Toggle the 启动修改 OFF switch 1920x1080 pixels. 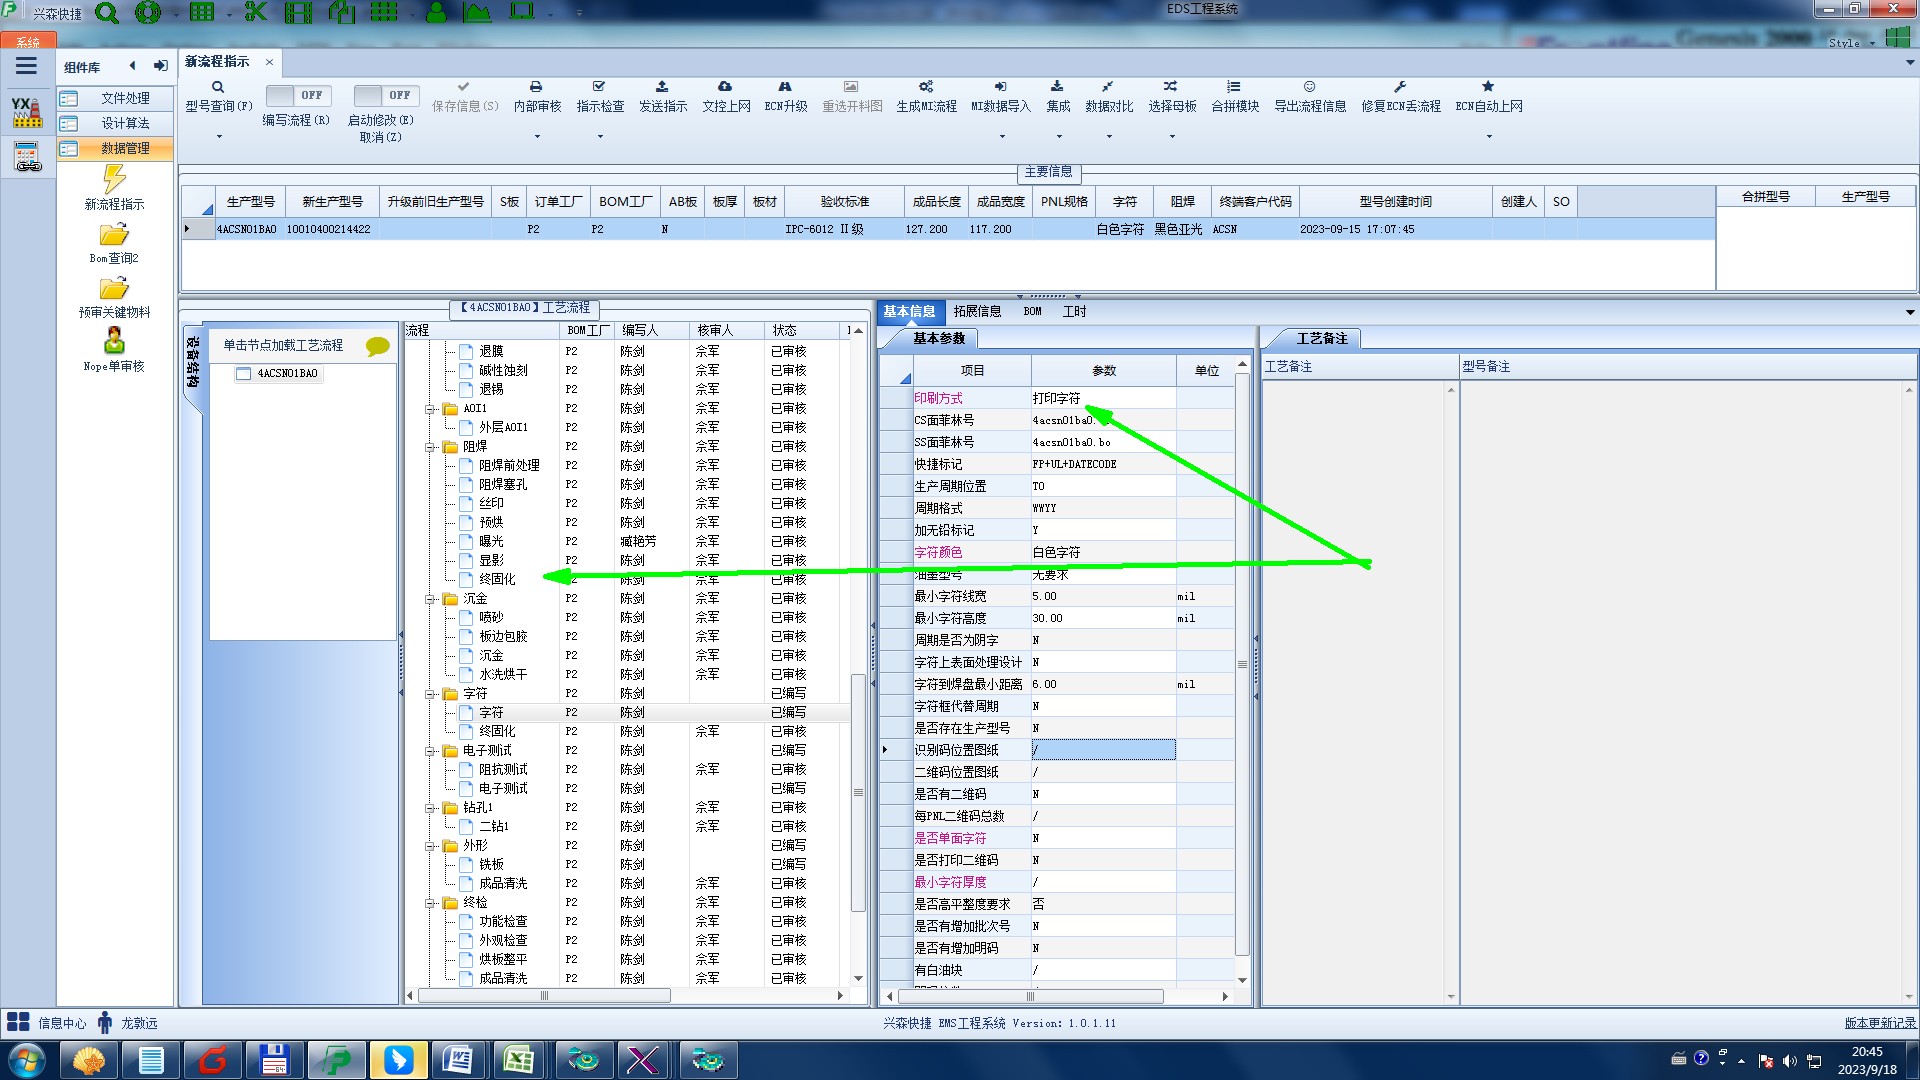click(385, 96)
